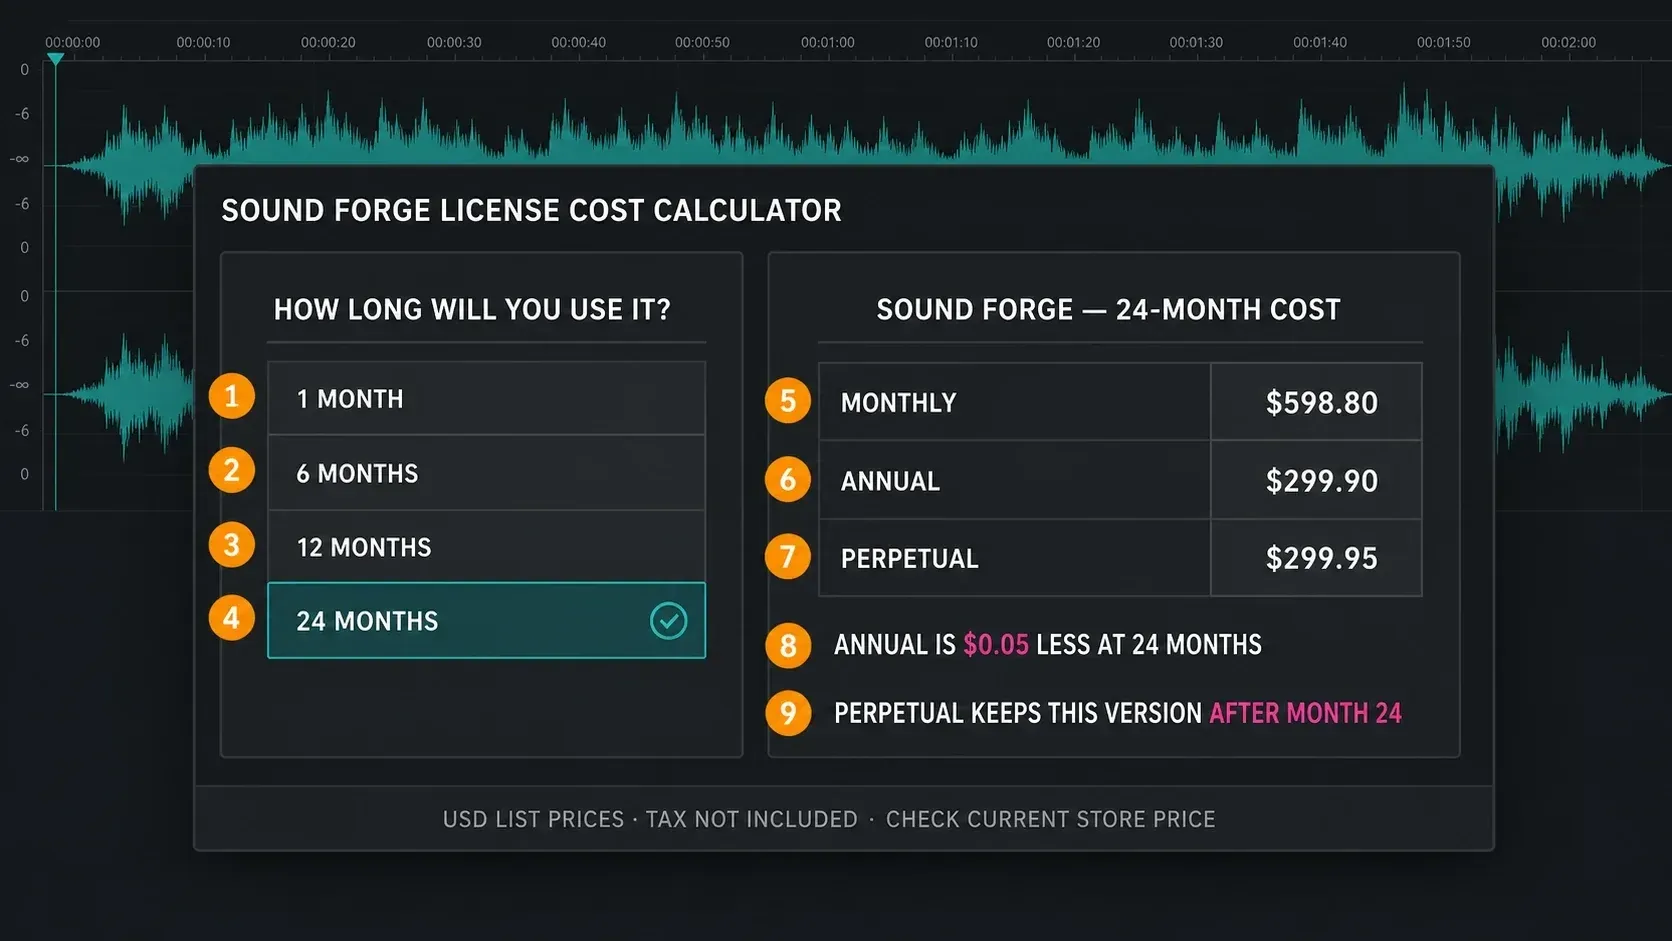Click the ANNUAL row label
The width and height of the screenshot is (1672, 941).
click(890, 481)
